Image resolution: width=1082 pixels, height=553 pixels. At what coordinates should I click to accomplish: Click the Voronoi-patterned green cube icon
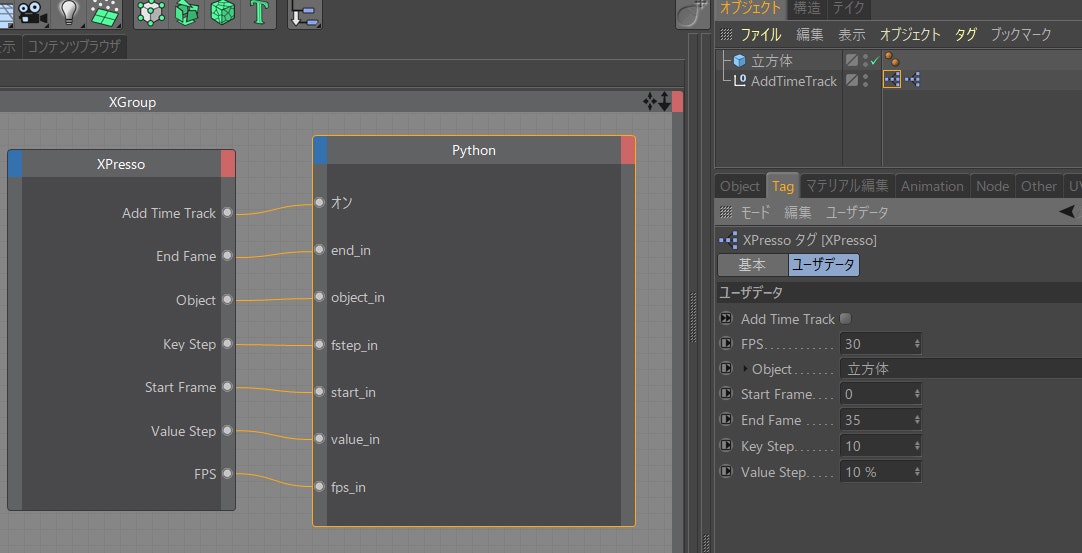coord(222,12)
